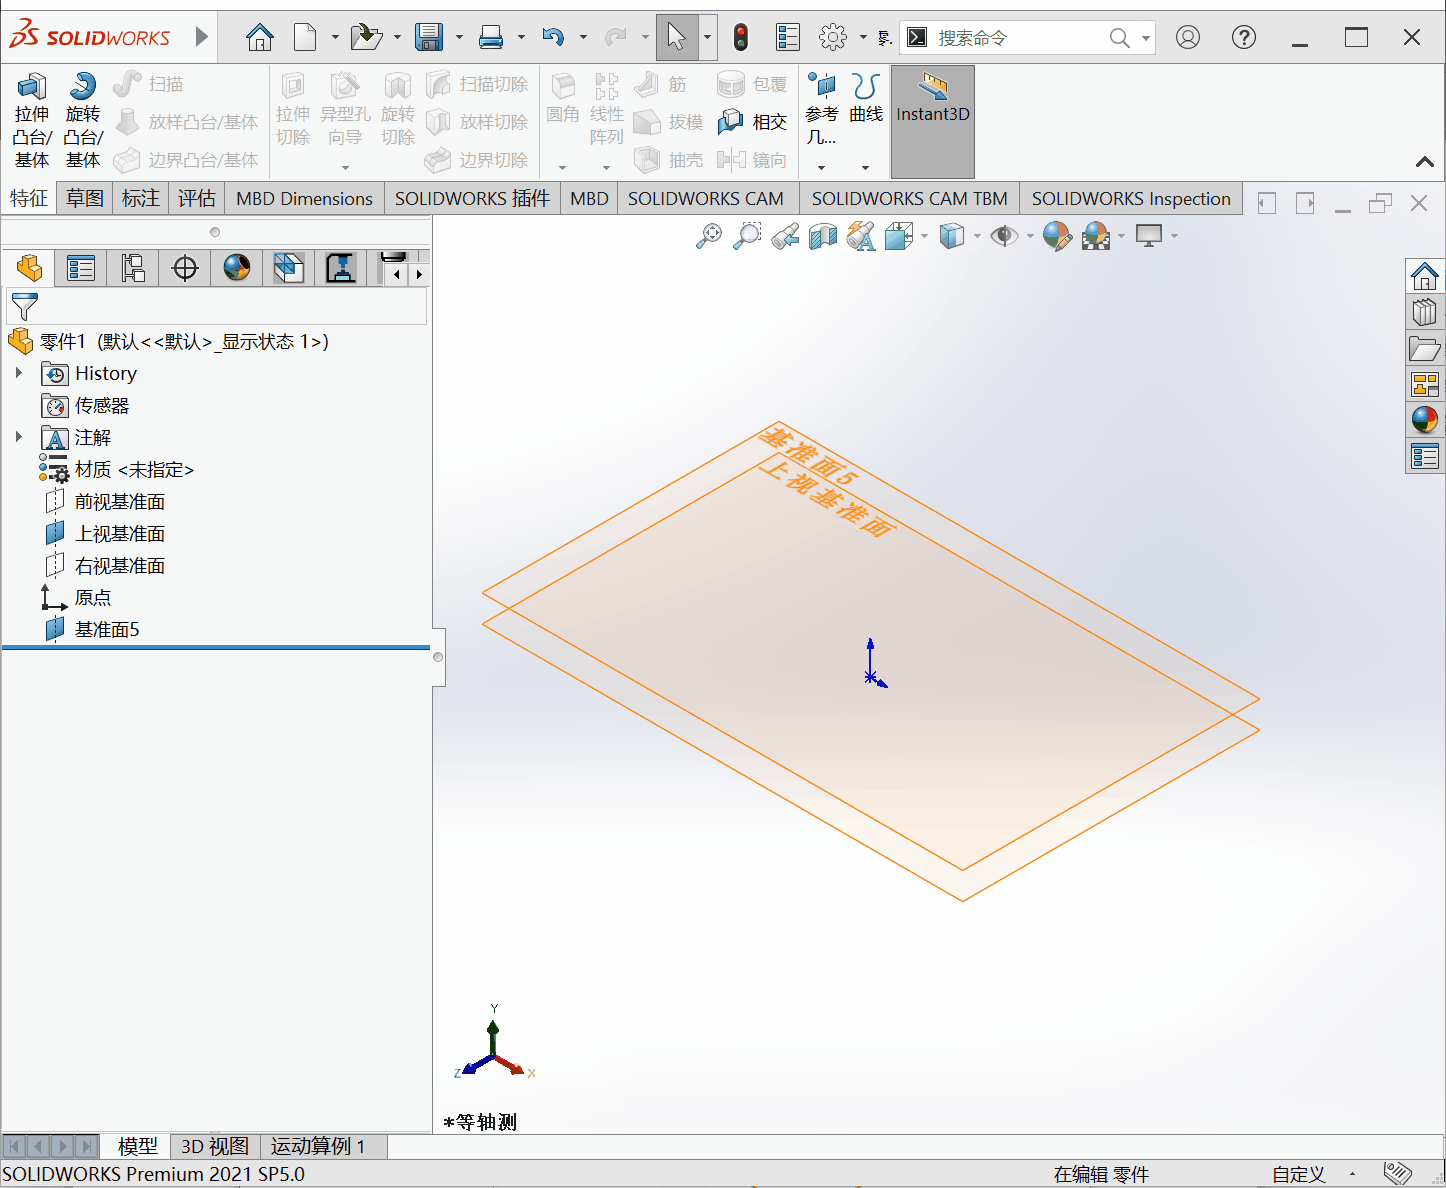Collapse the CommandManager ribbon chevron
Screen dimensions: 1446x1188
1425,162
